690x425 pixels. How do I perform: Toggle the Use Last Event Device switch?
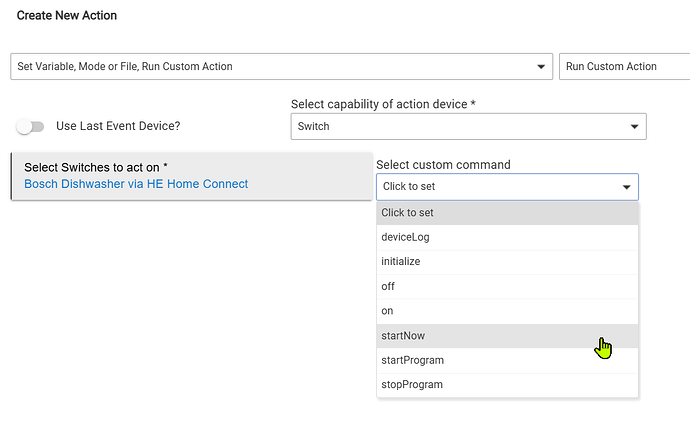[x=31, y=127]
